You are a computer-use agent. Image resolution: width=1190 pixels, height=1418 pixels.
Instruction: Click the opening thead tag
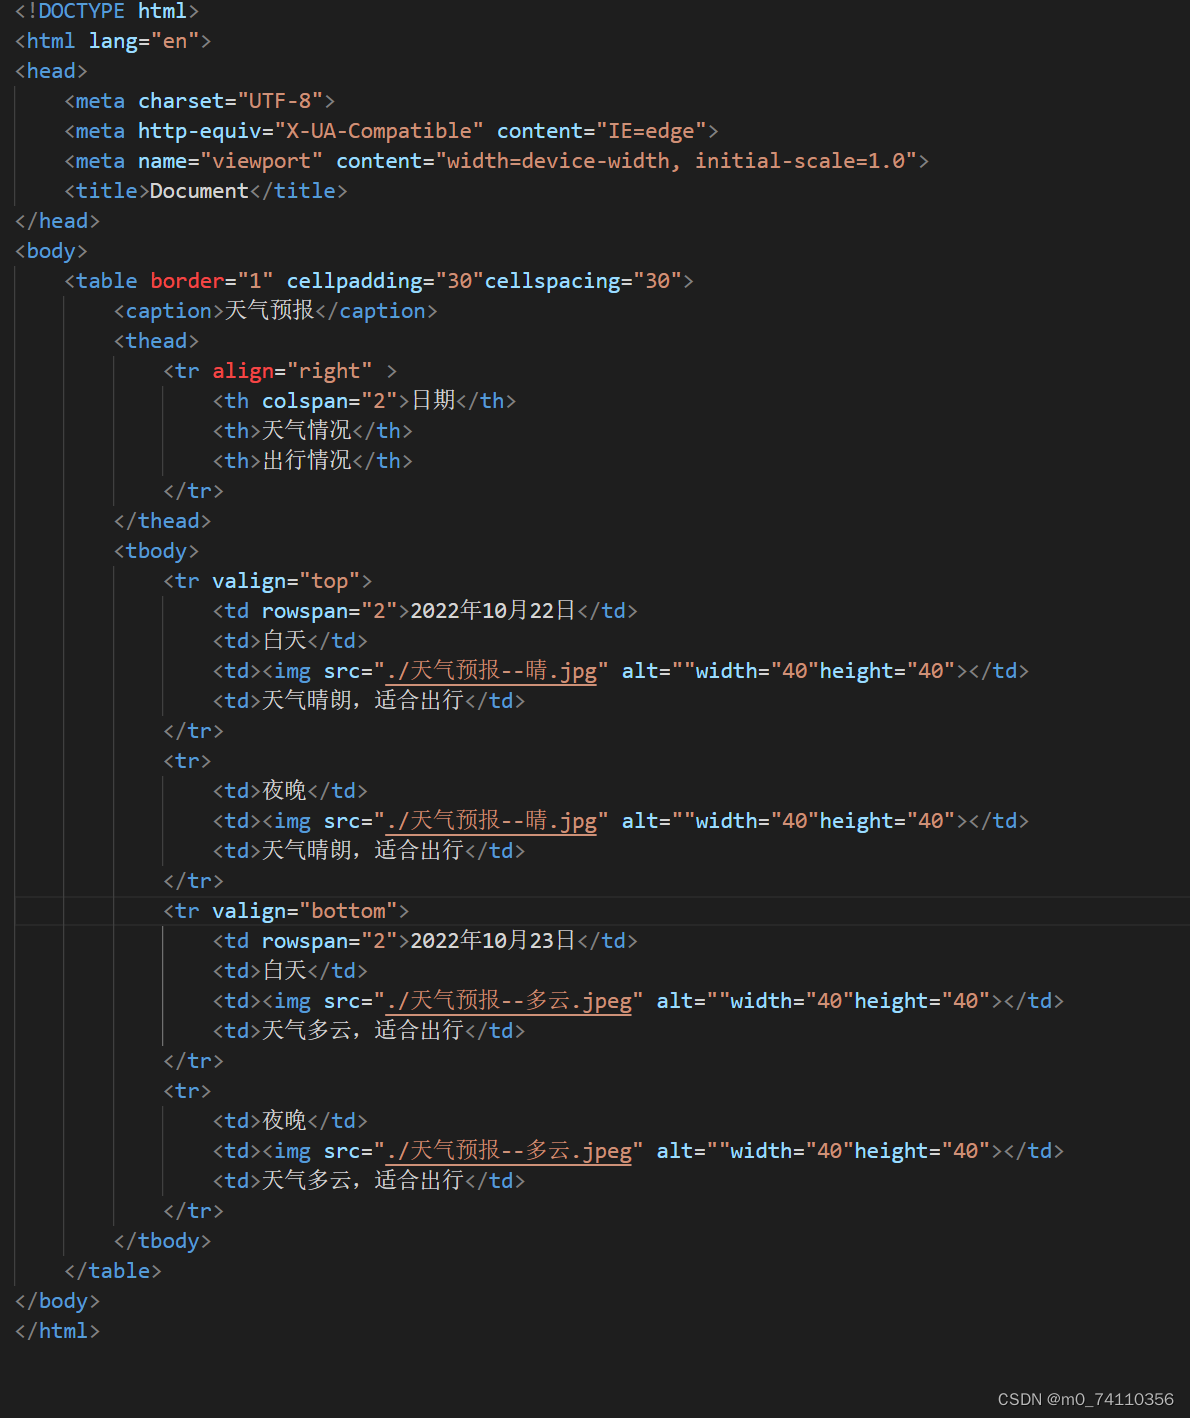click(156, 341)
